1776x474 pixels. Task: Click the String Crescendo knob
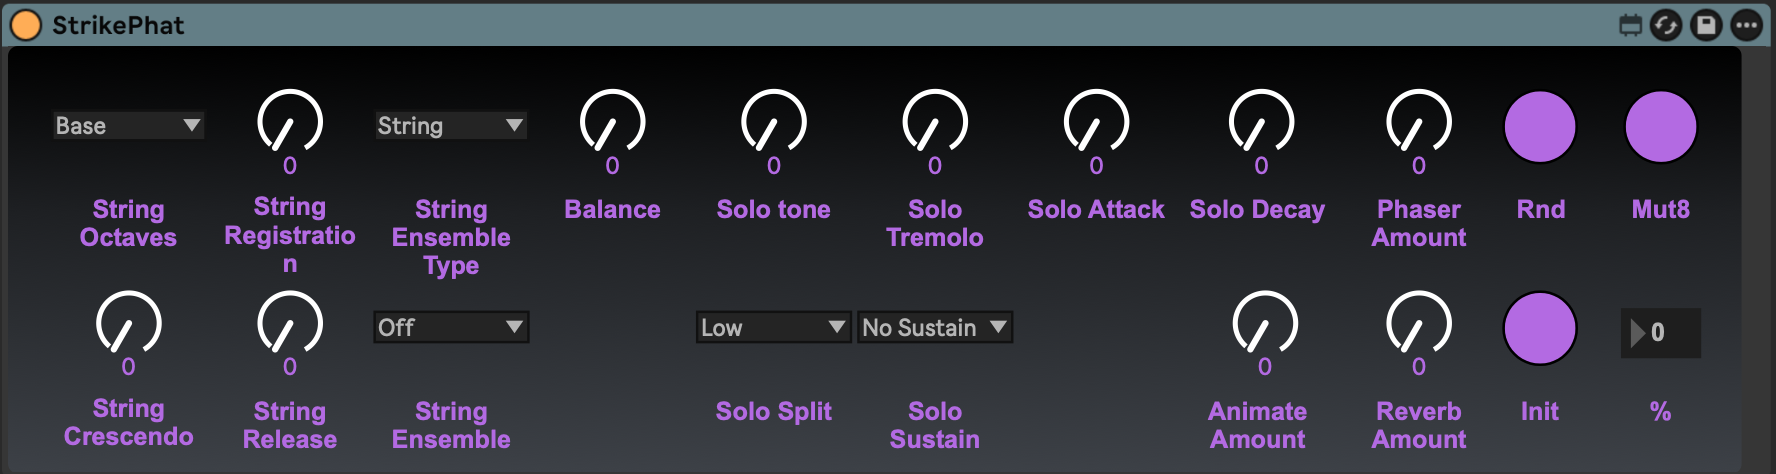[x=128, y=324]
